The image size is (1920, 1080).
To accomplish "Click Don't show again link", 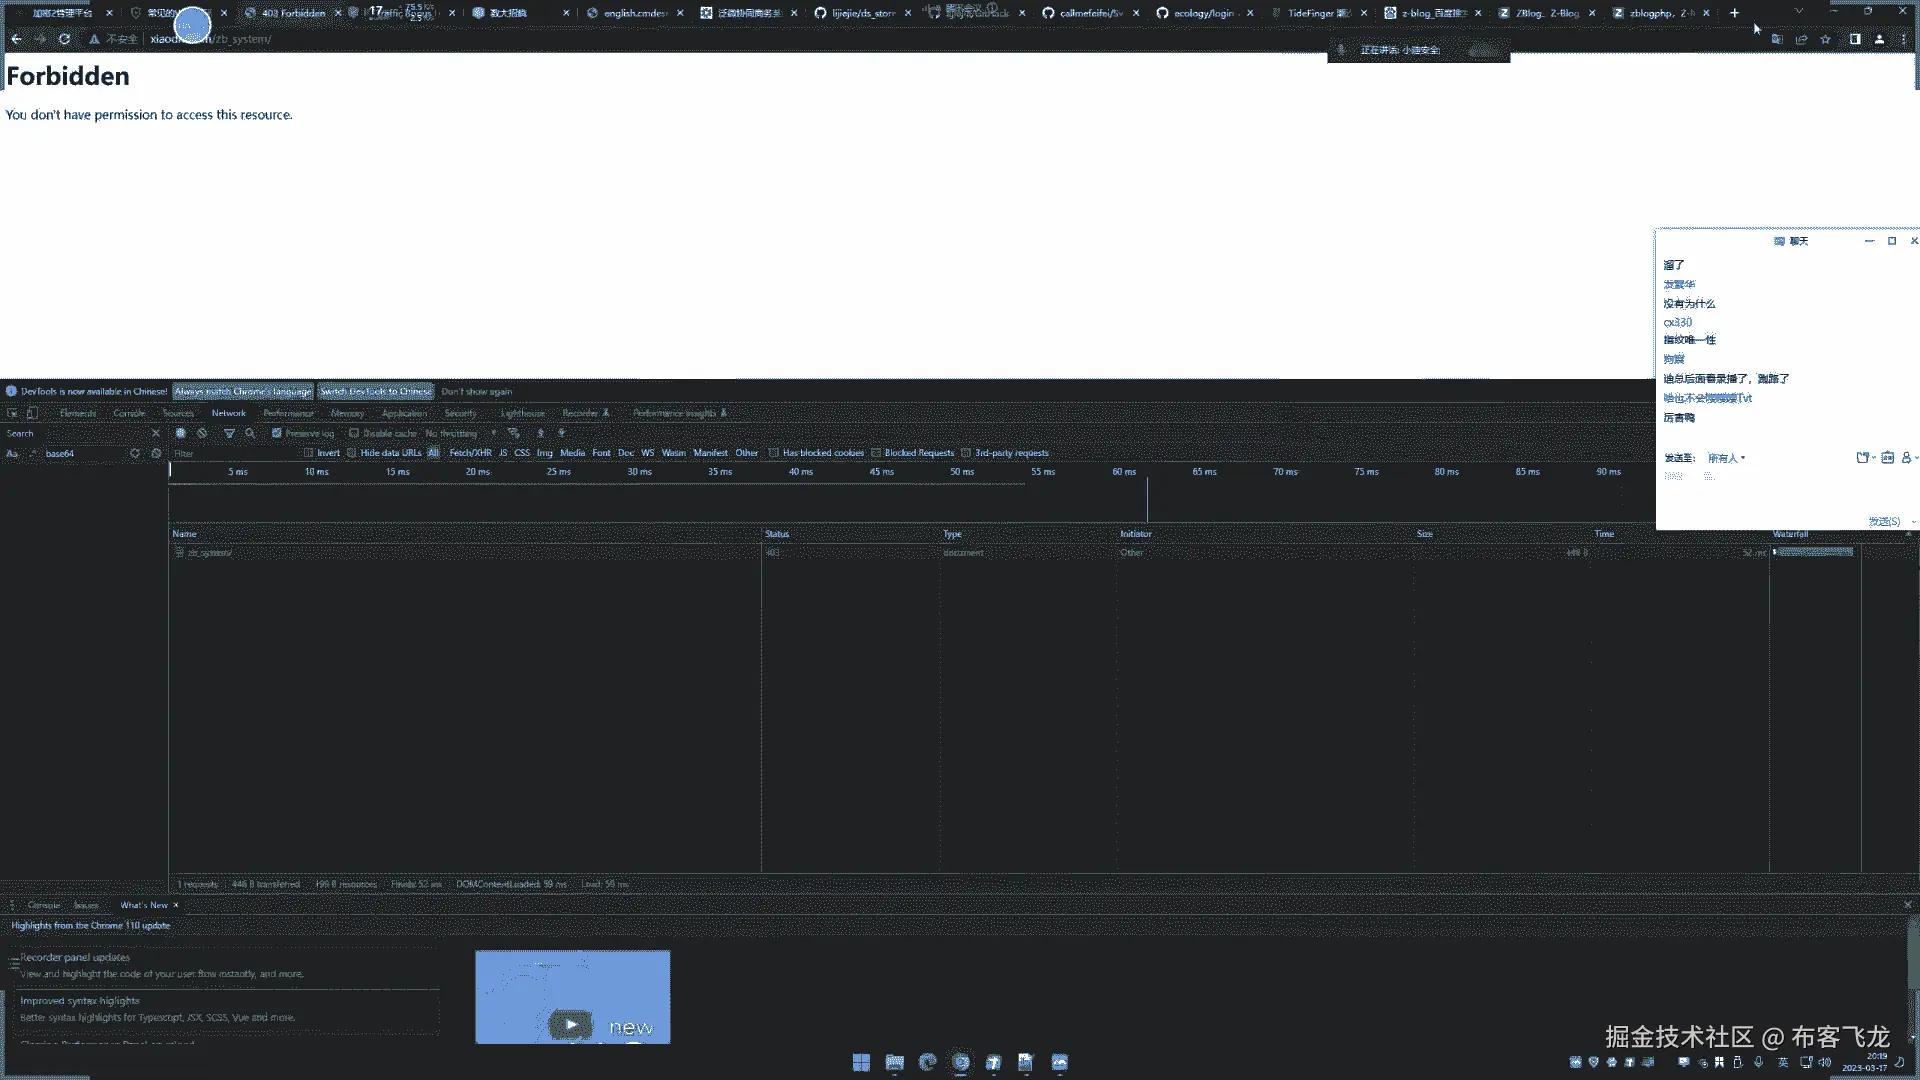I will (476, 391).
